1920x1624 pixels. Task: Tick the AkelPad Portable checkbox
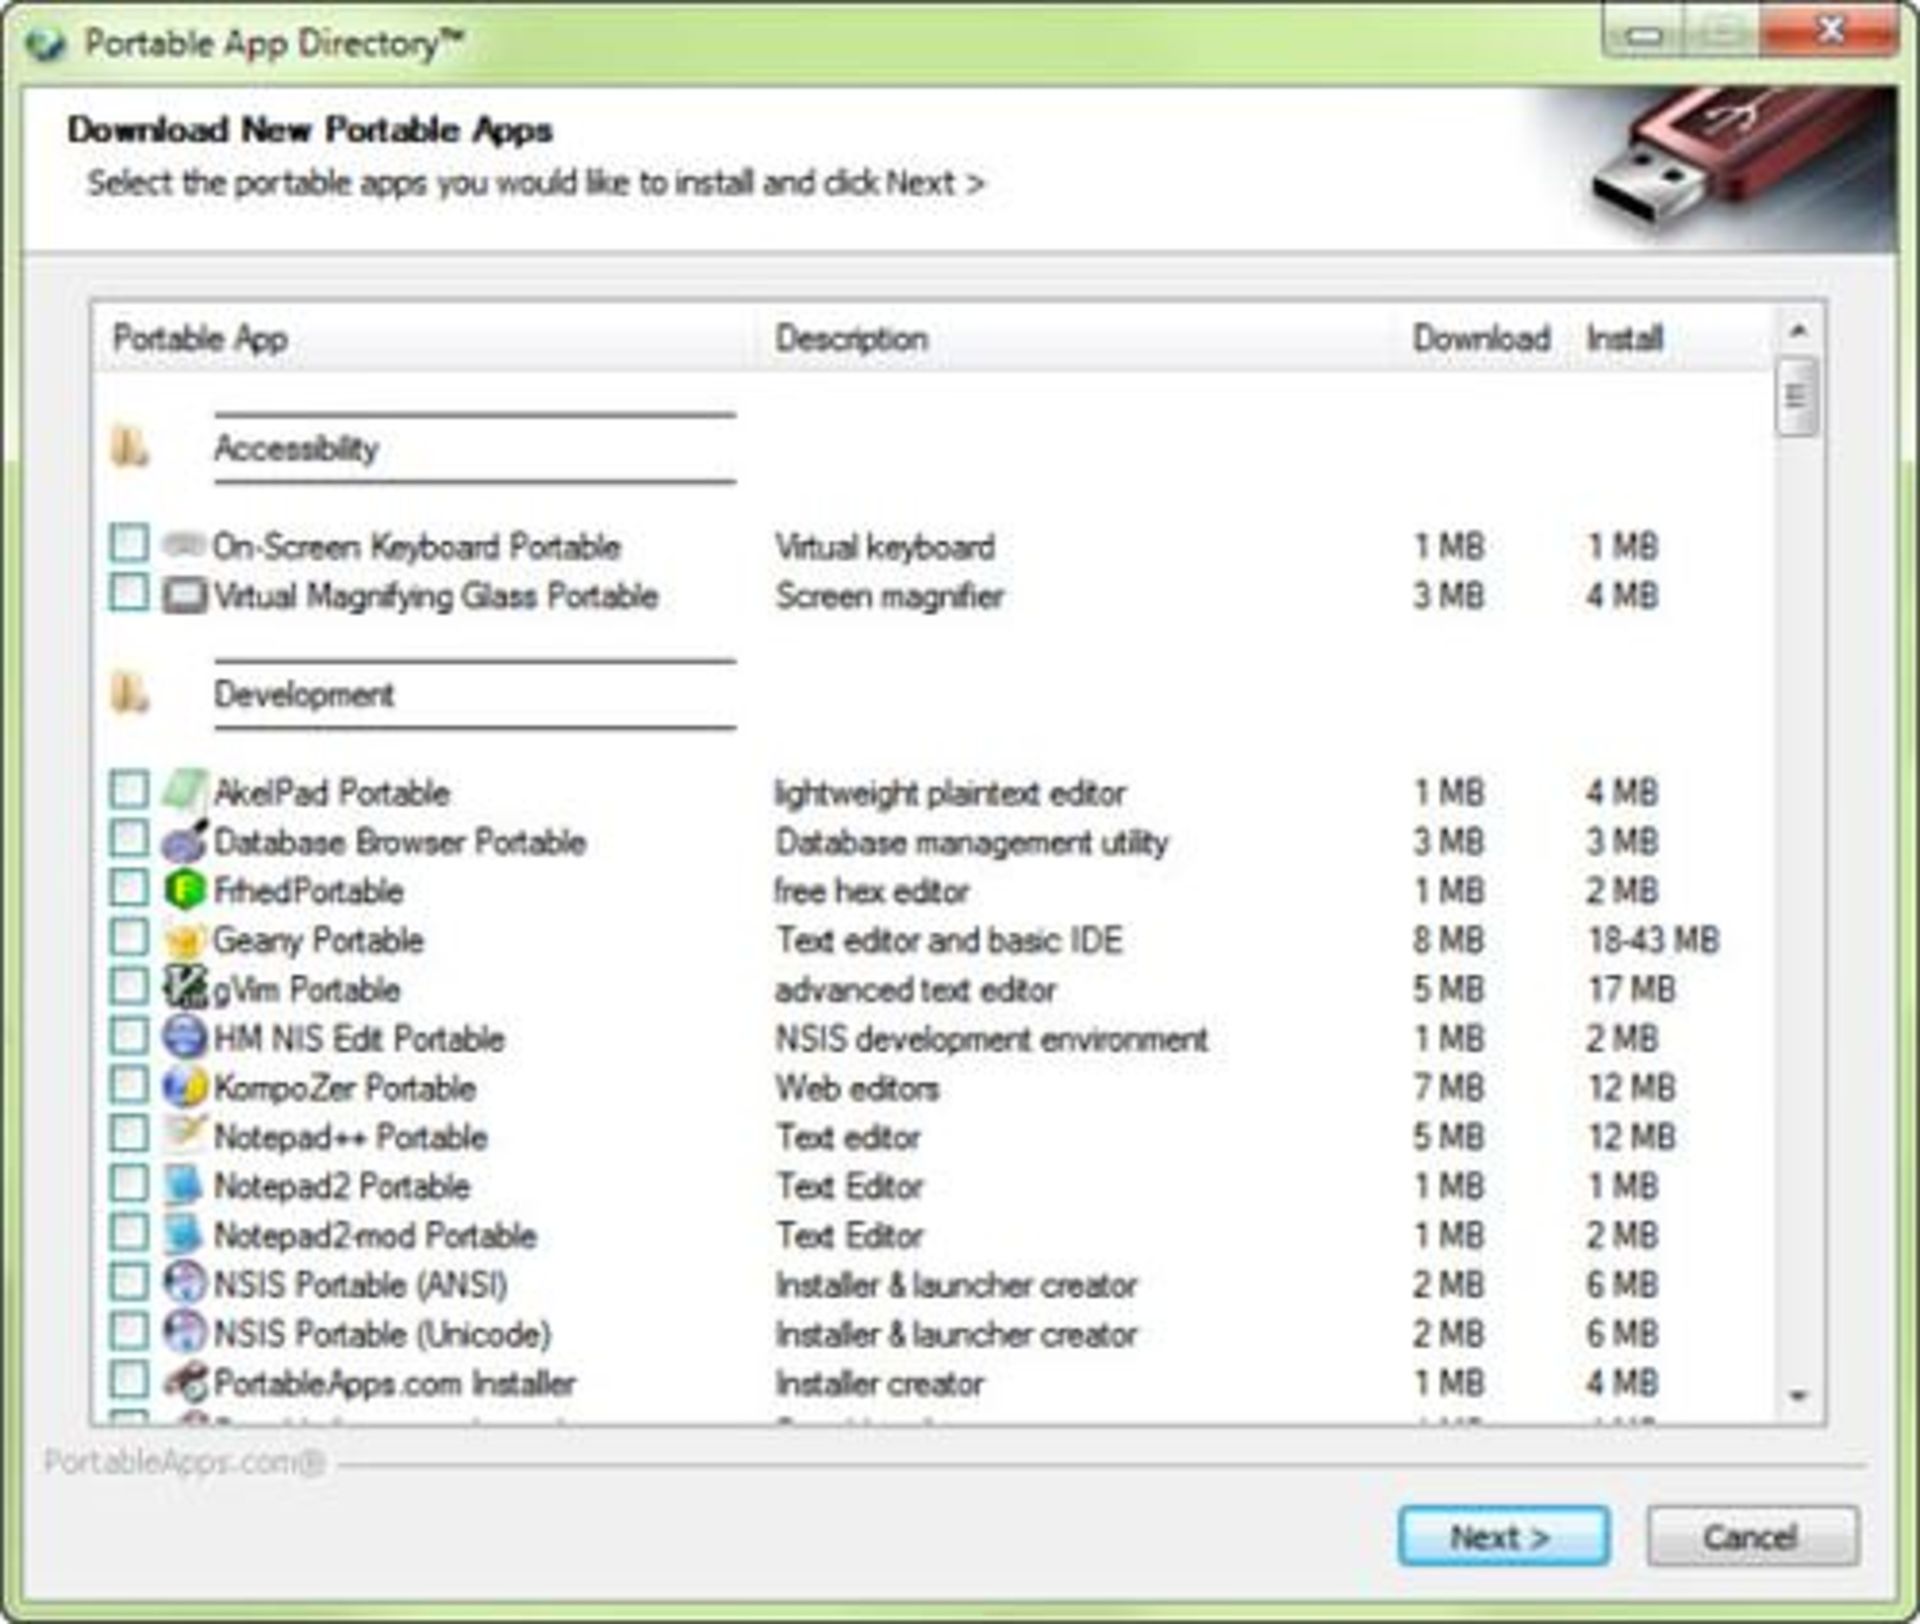[x=129, y=789]
